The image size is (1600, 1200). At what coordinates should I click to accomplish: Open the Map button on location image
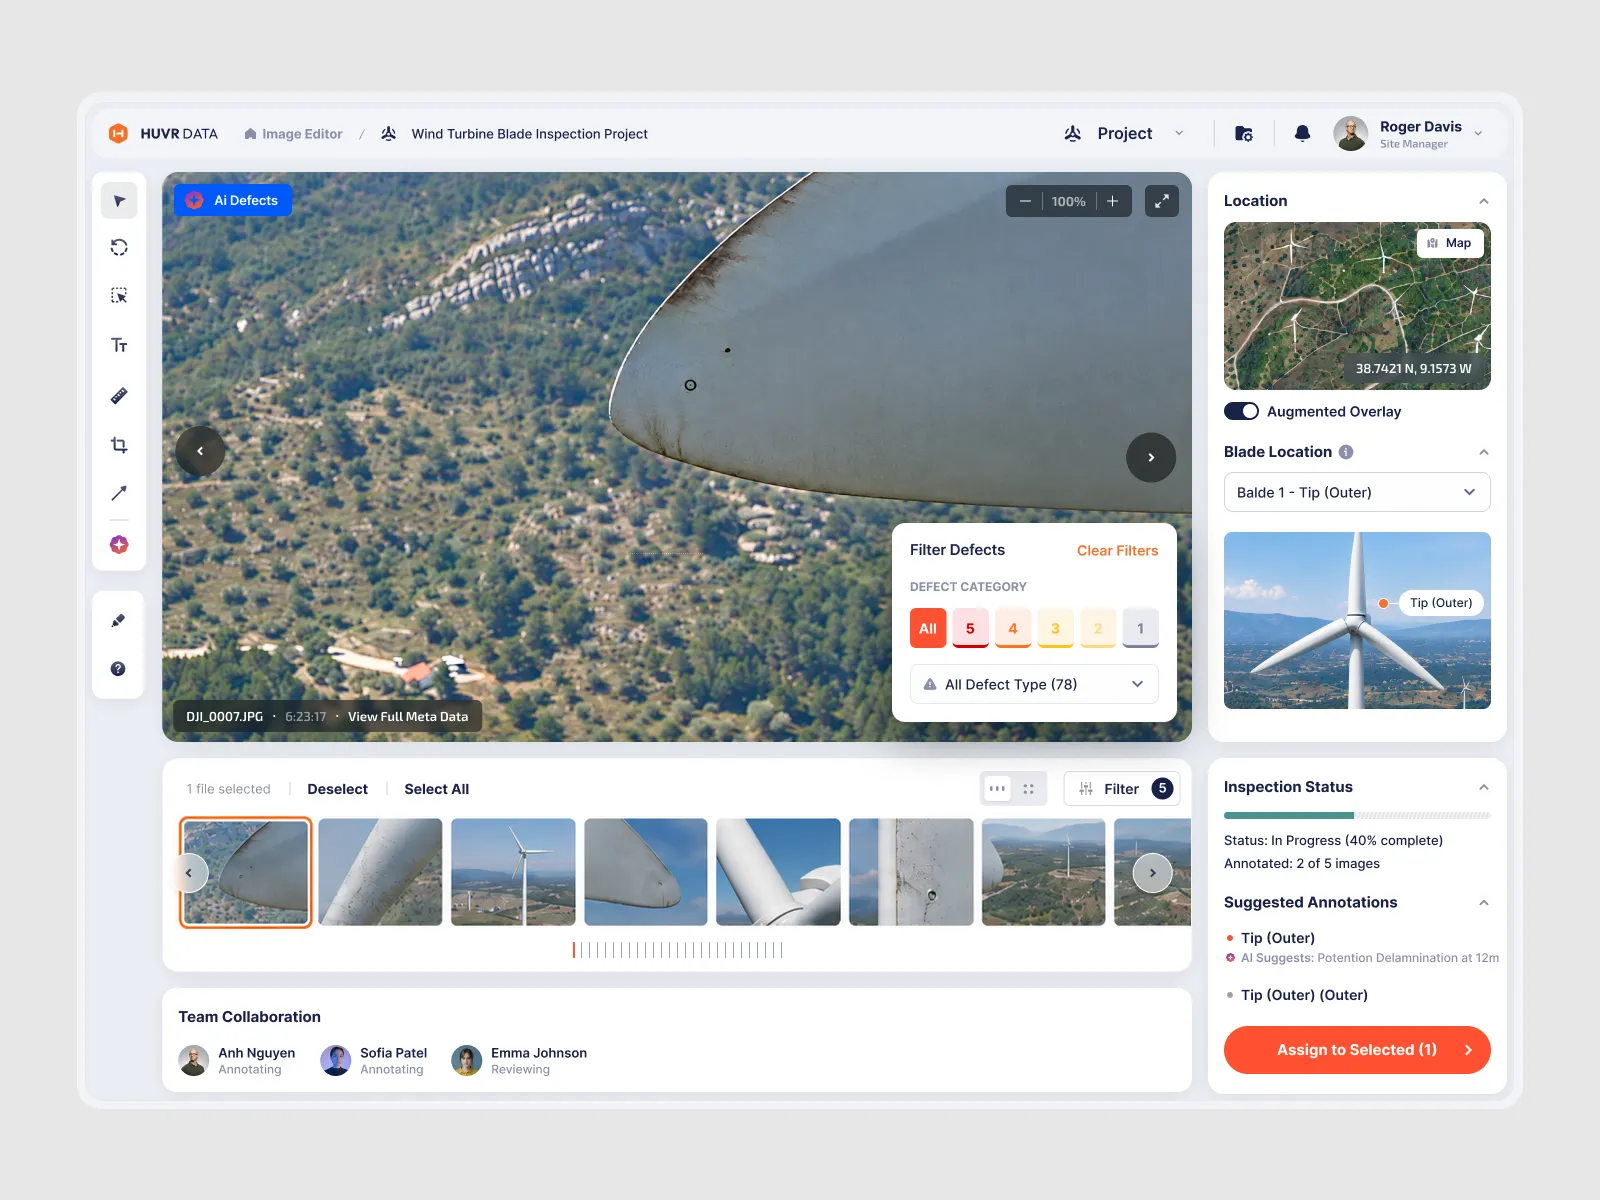click(1450, 243)
